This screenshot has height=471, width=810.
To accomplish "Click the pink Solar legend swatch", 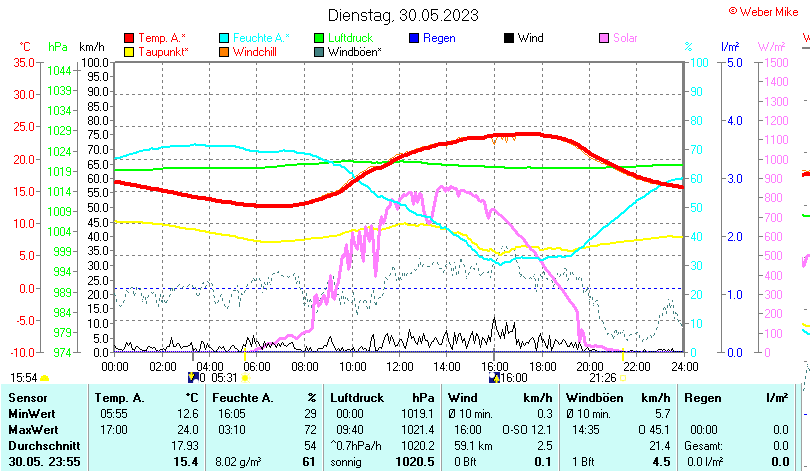I will pyautogui.click(x=604, y=38).
